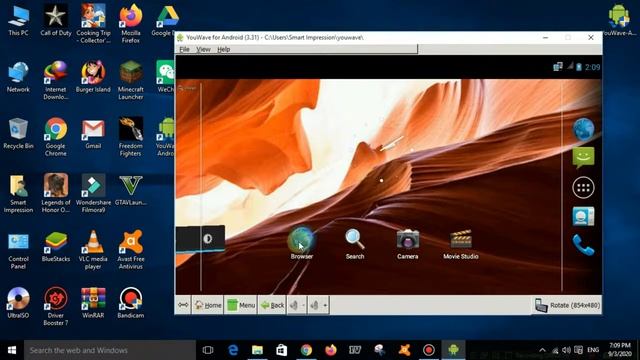
Task: Select Smart Impression user folder icon
Action: (18, 193)
